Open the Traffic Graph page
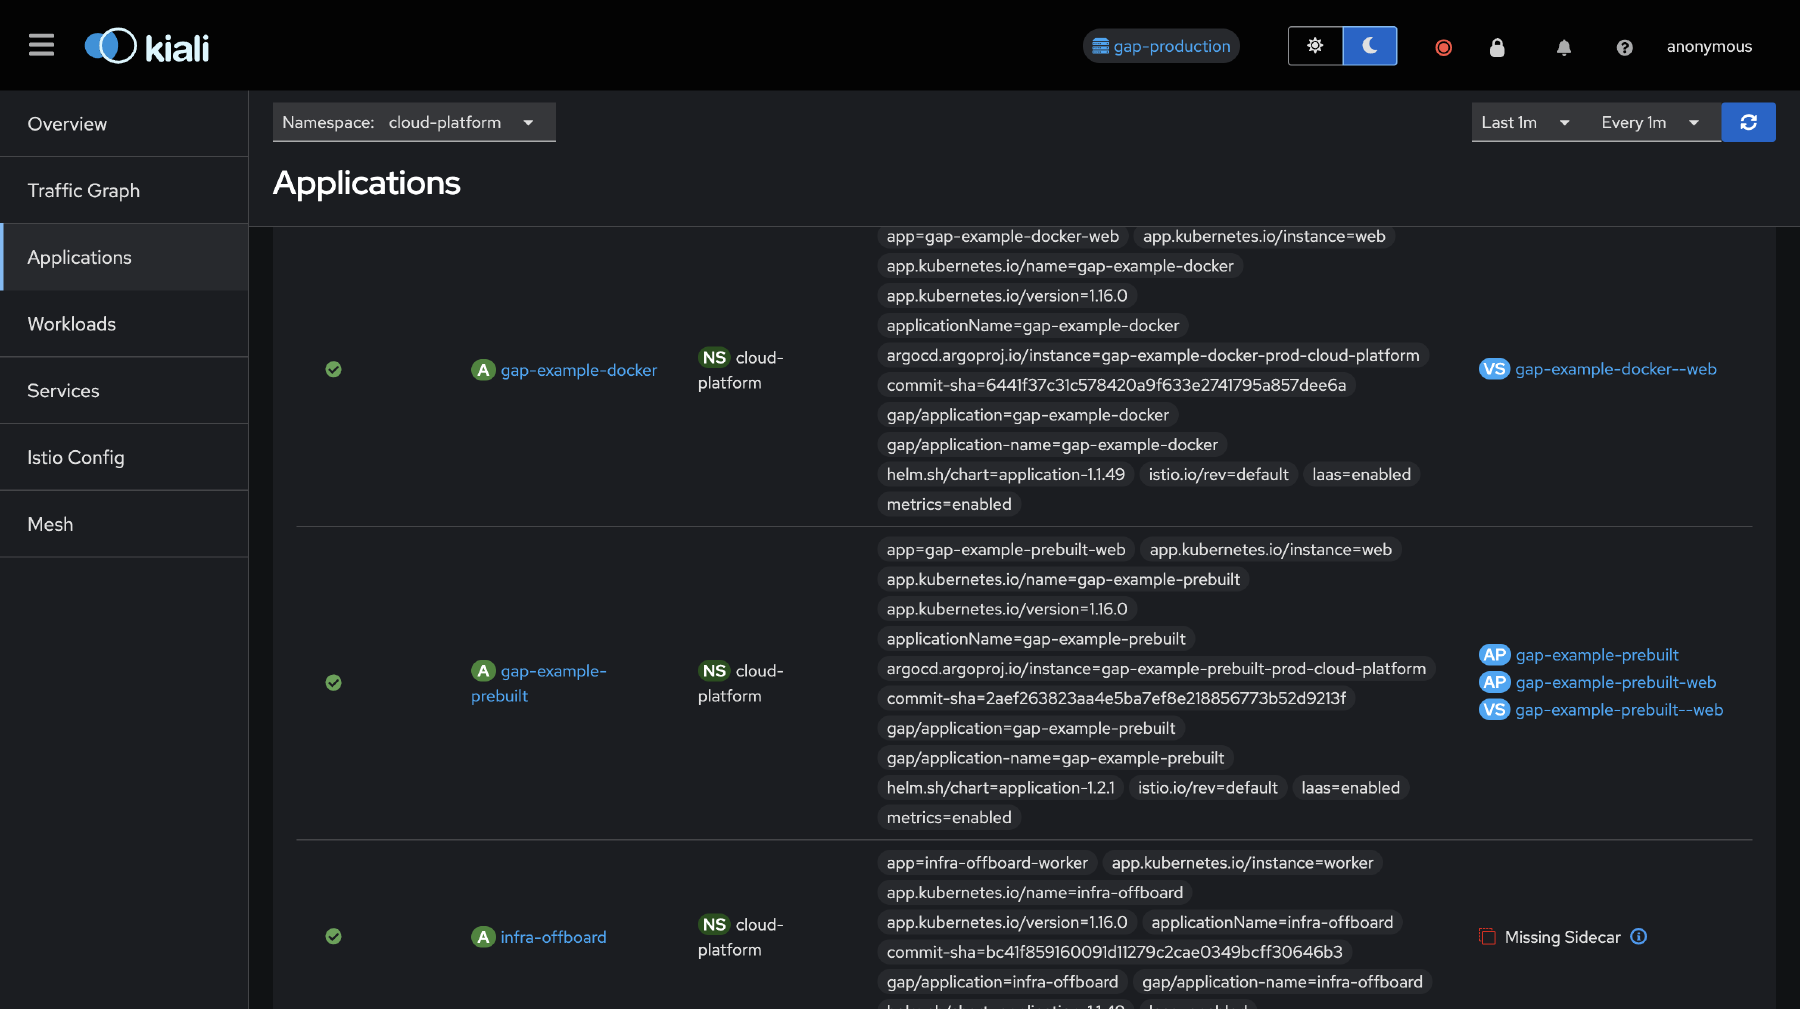1800x1009 pixels. click(124, 190)
